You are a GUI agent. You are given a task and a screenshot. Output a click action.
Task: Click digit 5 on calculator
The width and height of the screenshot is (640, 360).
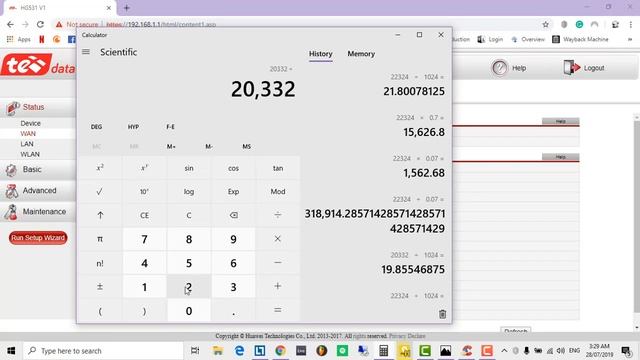click(x=189, y=263)
